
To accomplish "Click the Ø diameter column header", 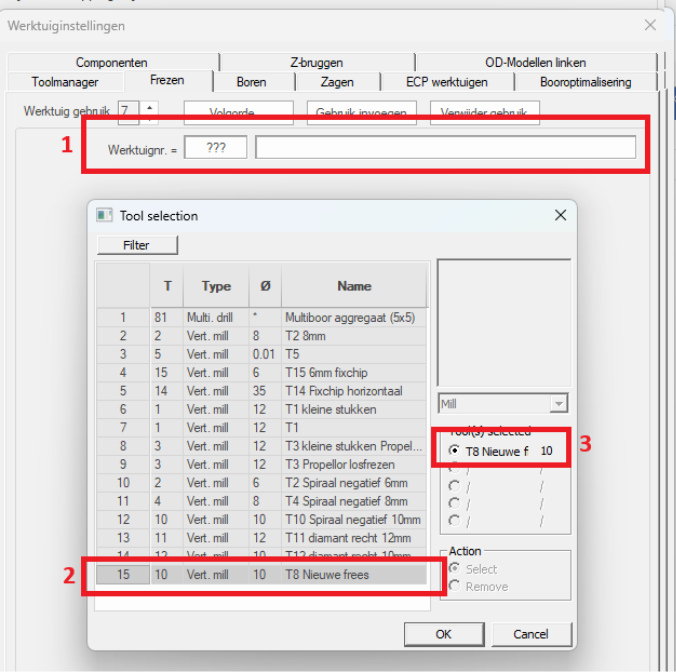I will pyautogui.click(x=266, y=286).
